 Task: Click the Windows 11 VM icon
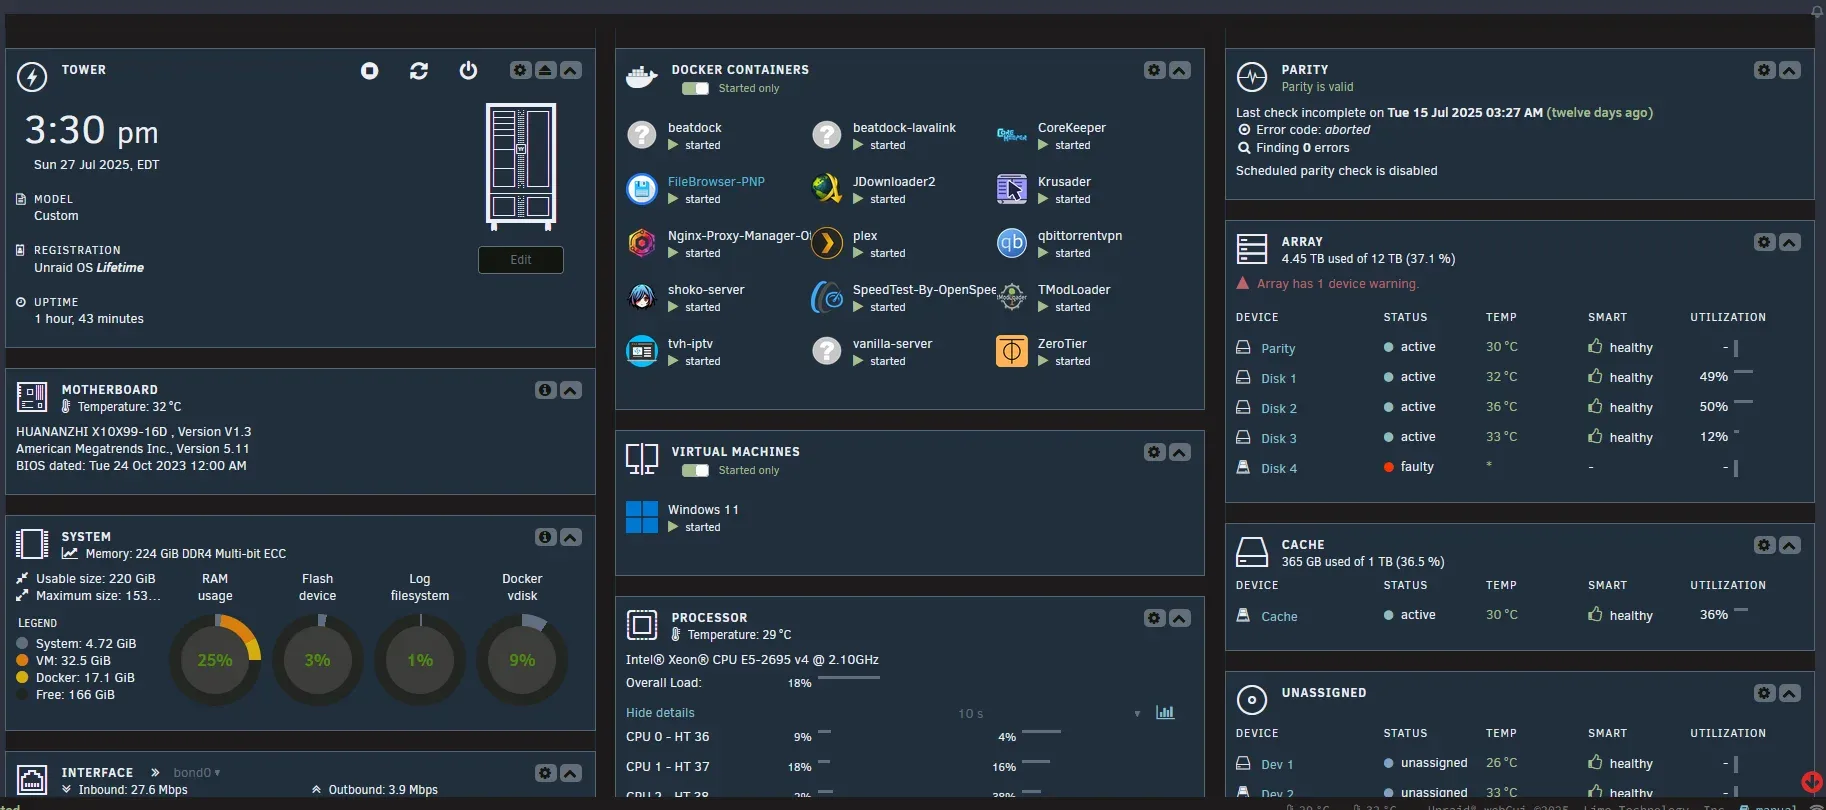pyautogui.click(x=642, y=517)
